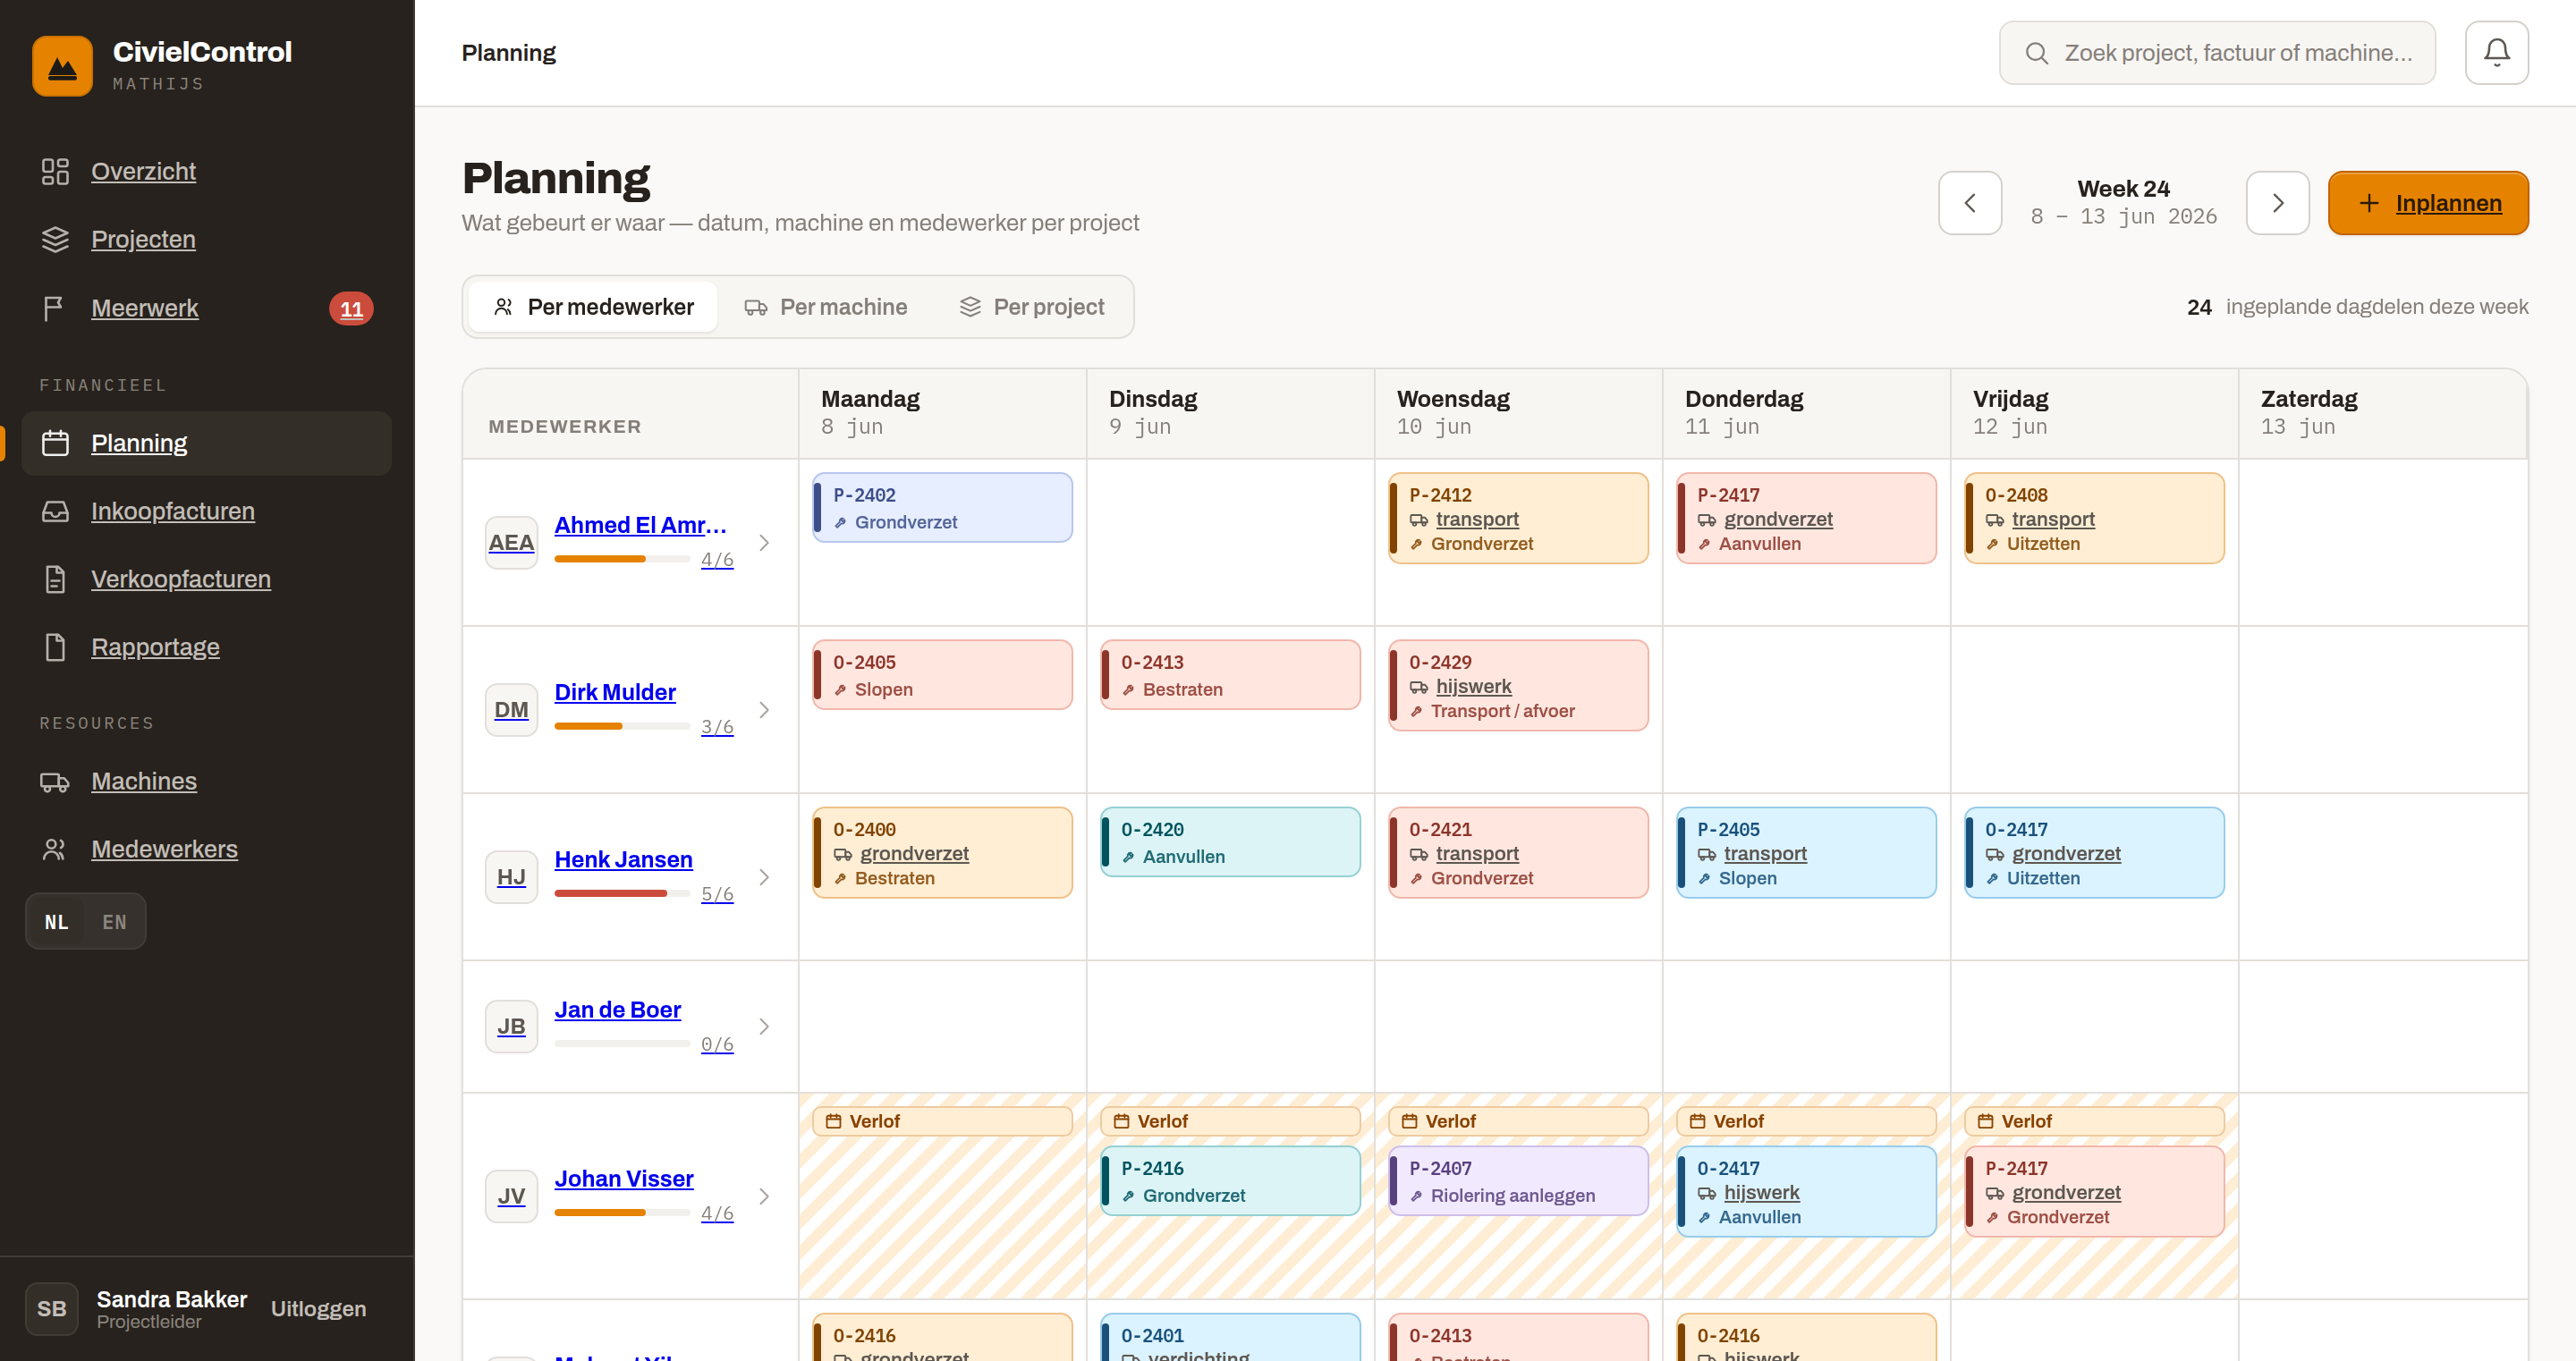Open Dirk's 0-2405 Slopen card
This screenshot has width=2576, height=1361.
pos(942,675)
